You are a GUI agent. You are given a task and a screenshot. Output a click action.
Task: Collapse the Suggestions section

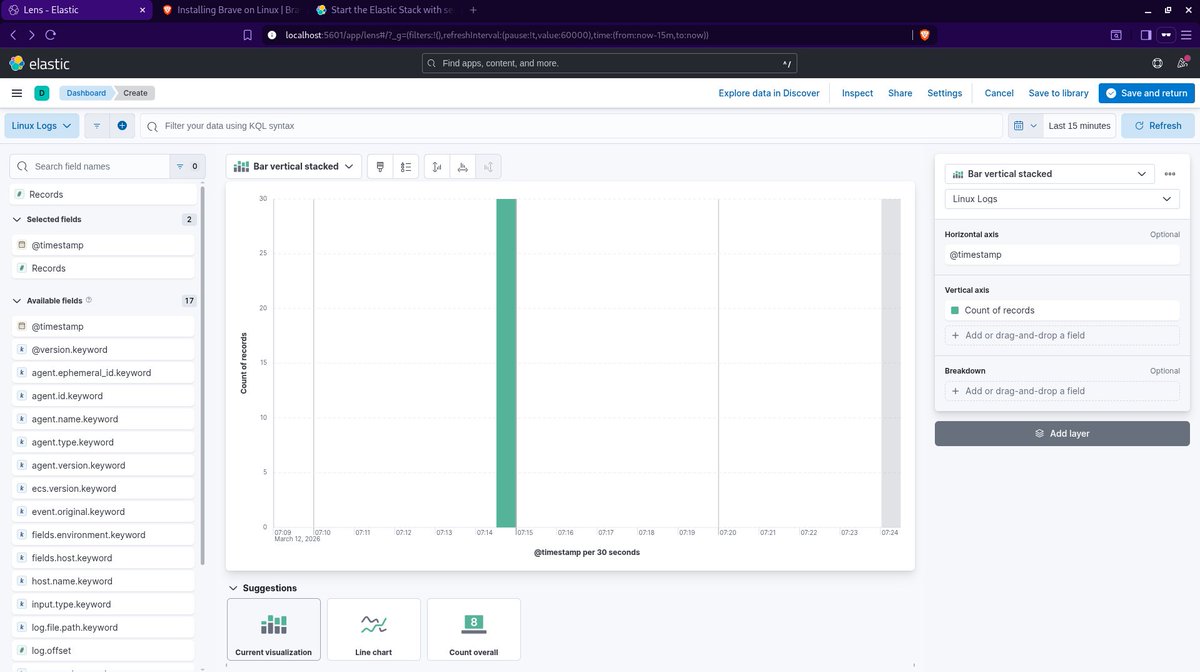(x=233, y=588)
